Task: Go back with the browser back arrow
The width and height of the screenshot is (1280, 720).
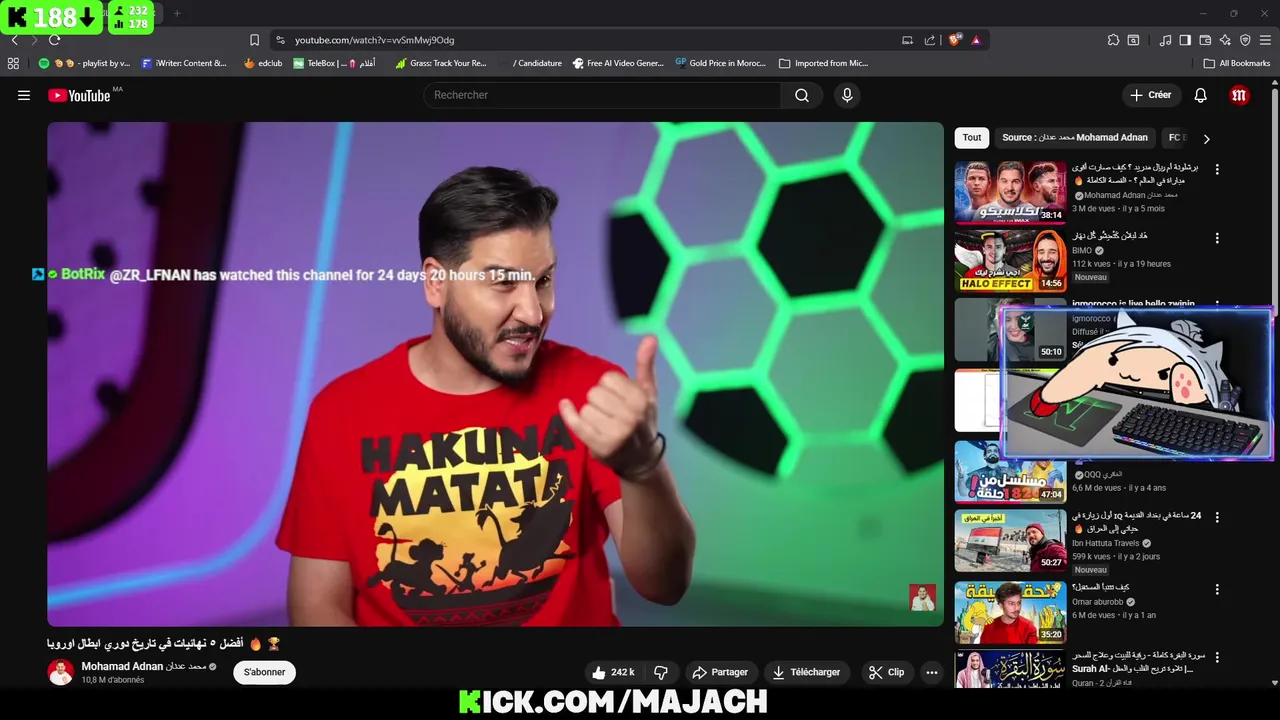Action: 14,40
